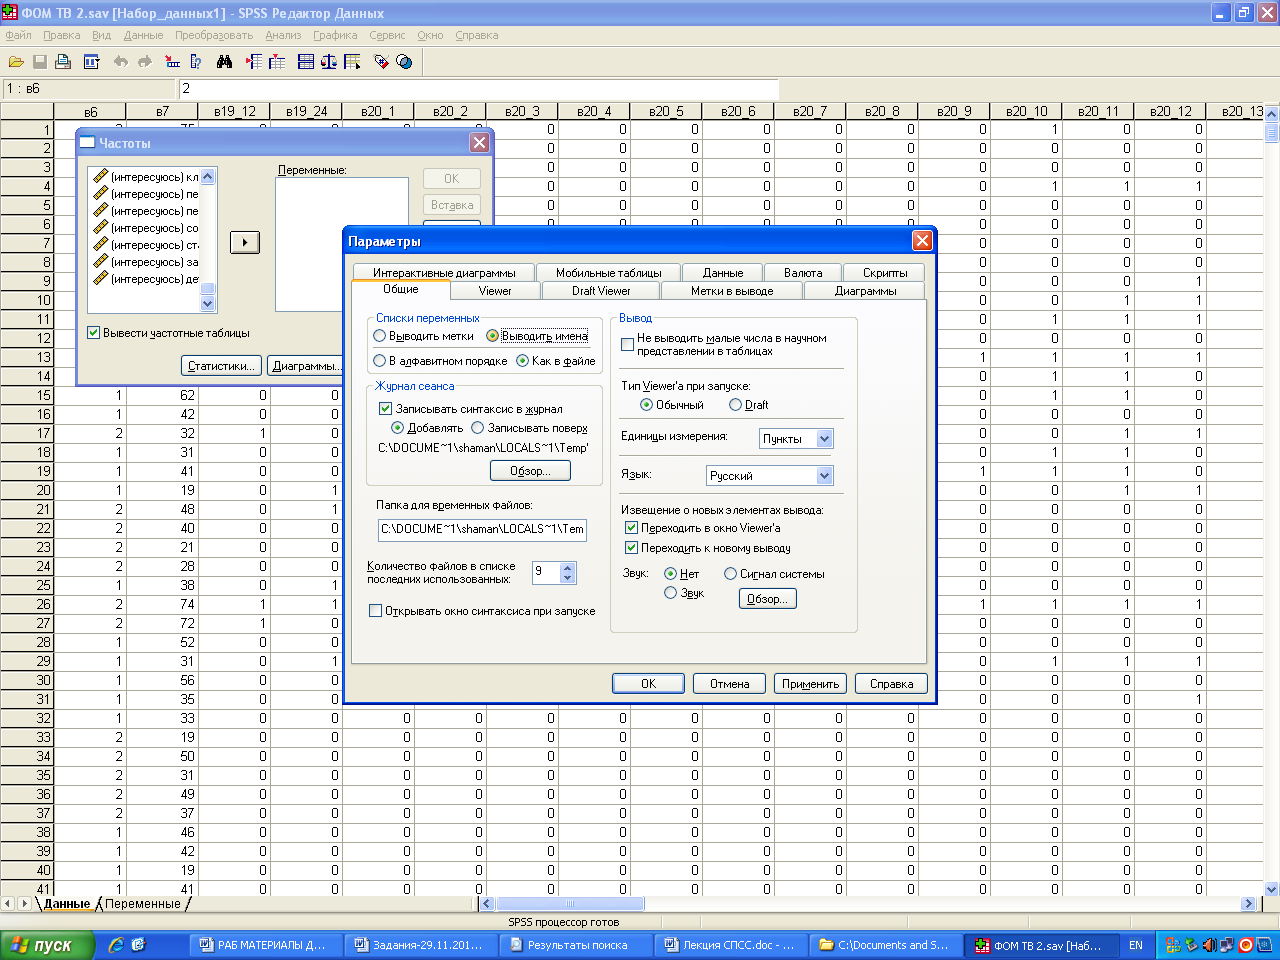Click the EN language indicator in the tray
The height and width of the screenshot is (960, 1280).
1136,945
